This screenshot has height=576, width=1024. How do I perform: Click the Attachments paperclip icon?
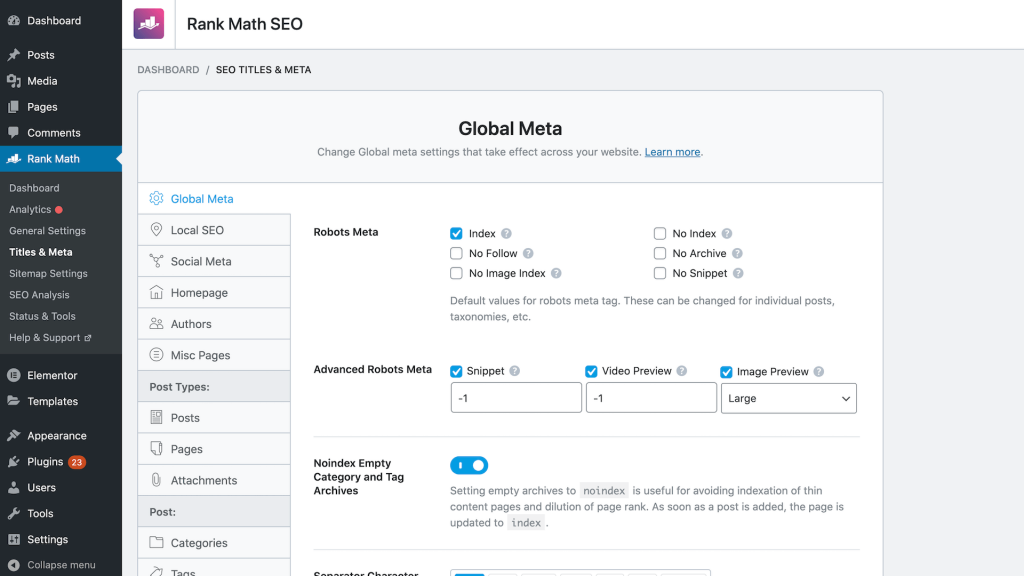[x=156, y=480]
